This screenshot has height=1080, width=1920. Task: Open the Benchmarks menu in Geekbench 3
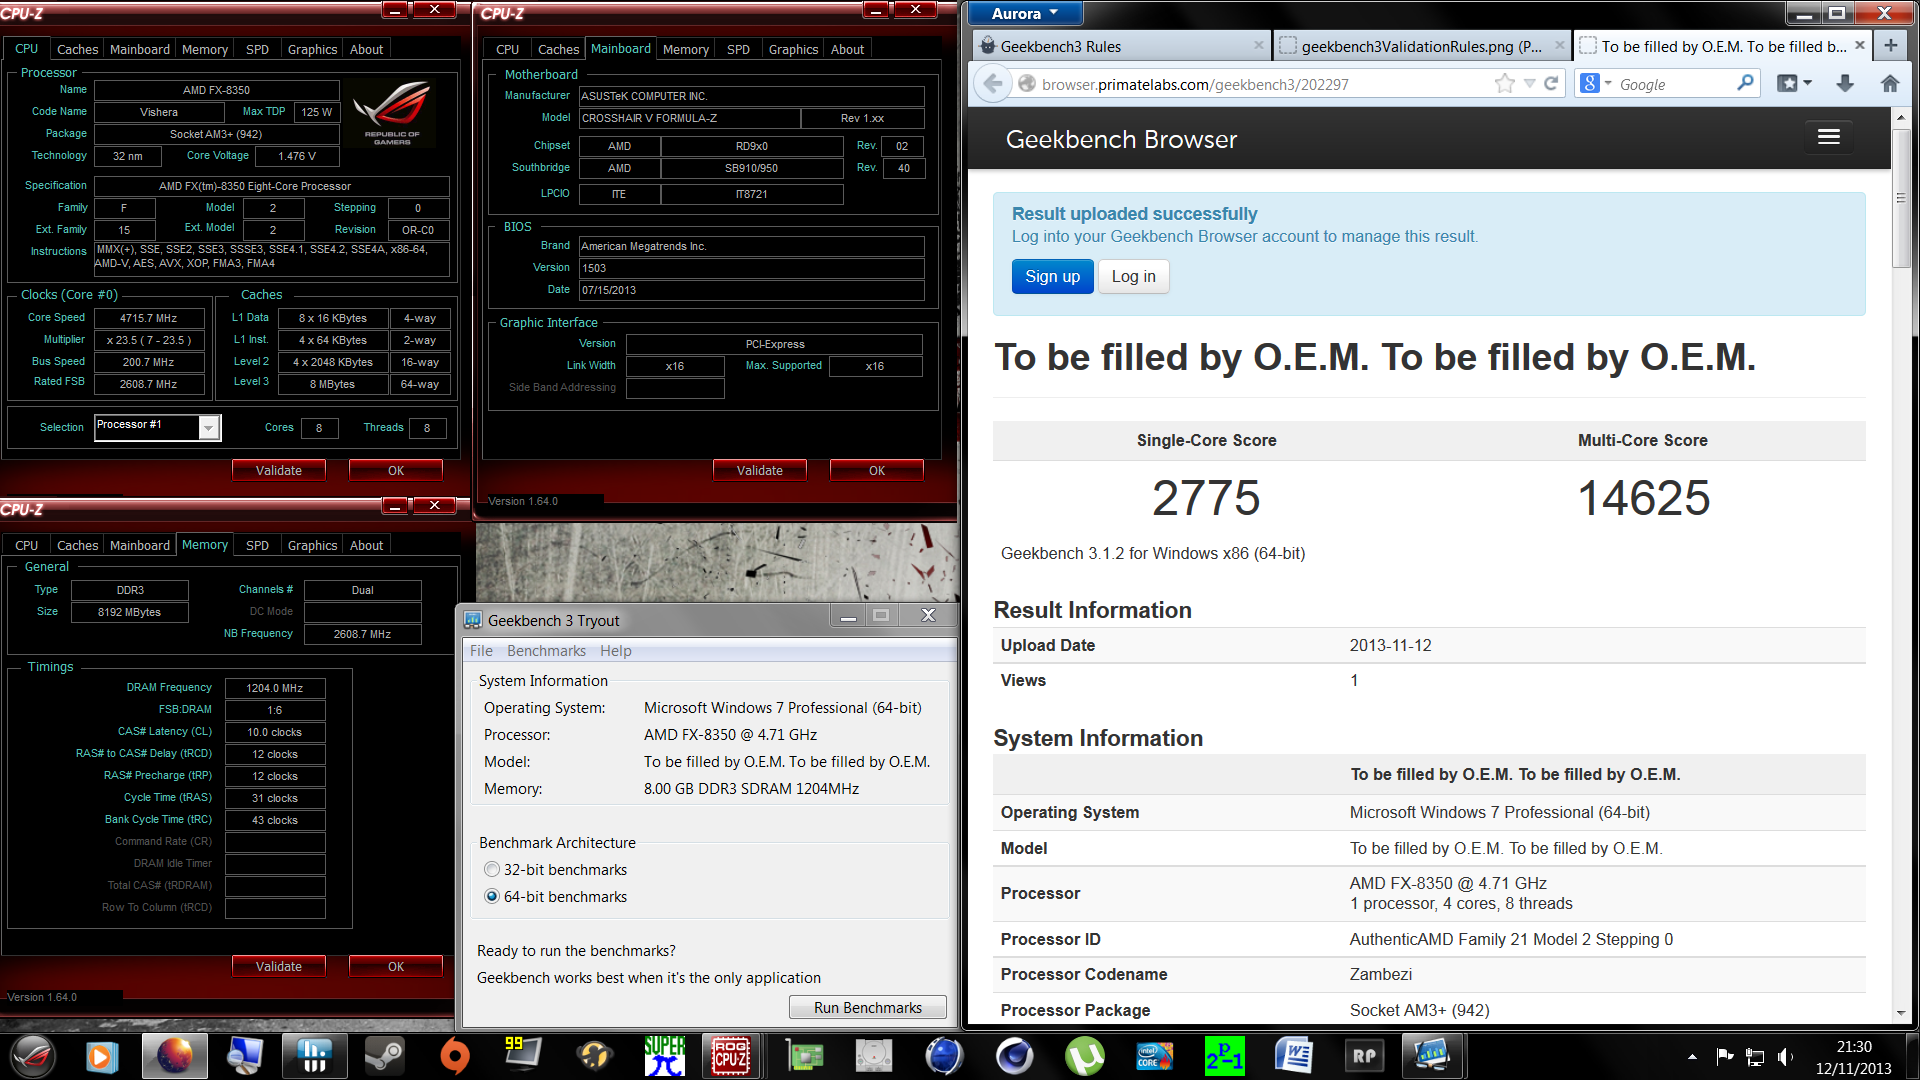tap(546, 651)
